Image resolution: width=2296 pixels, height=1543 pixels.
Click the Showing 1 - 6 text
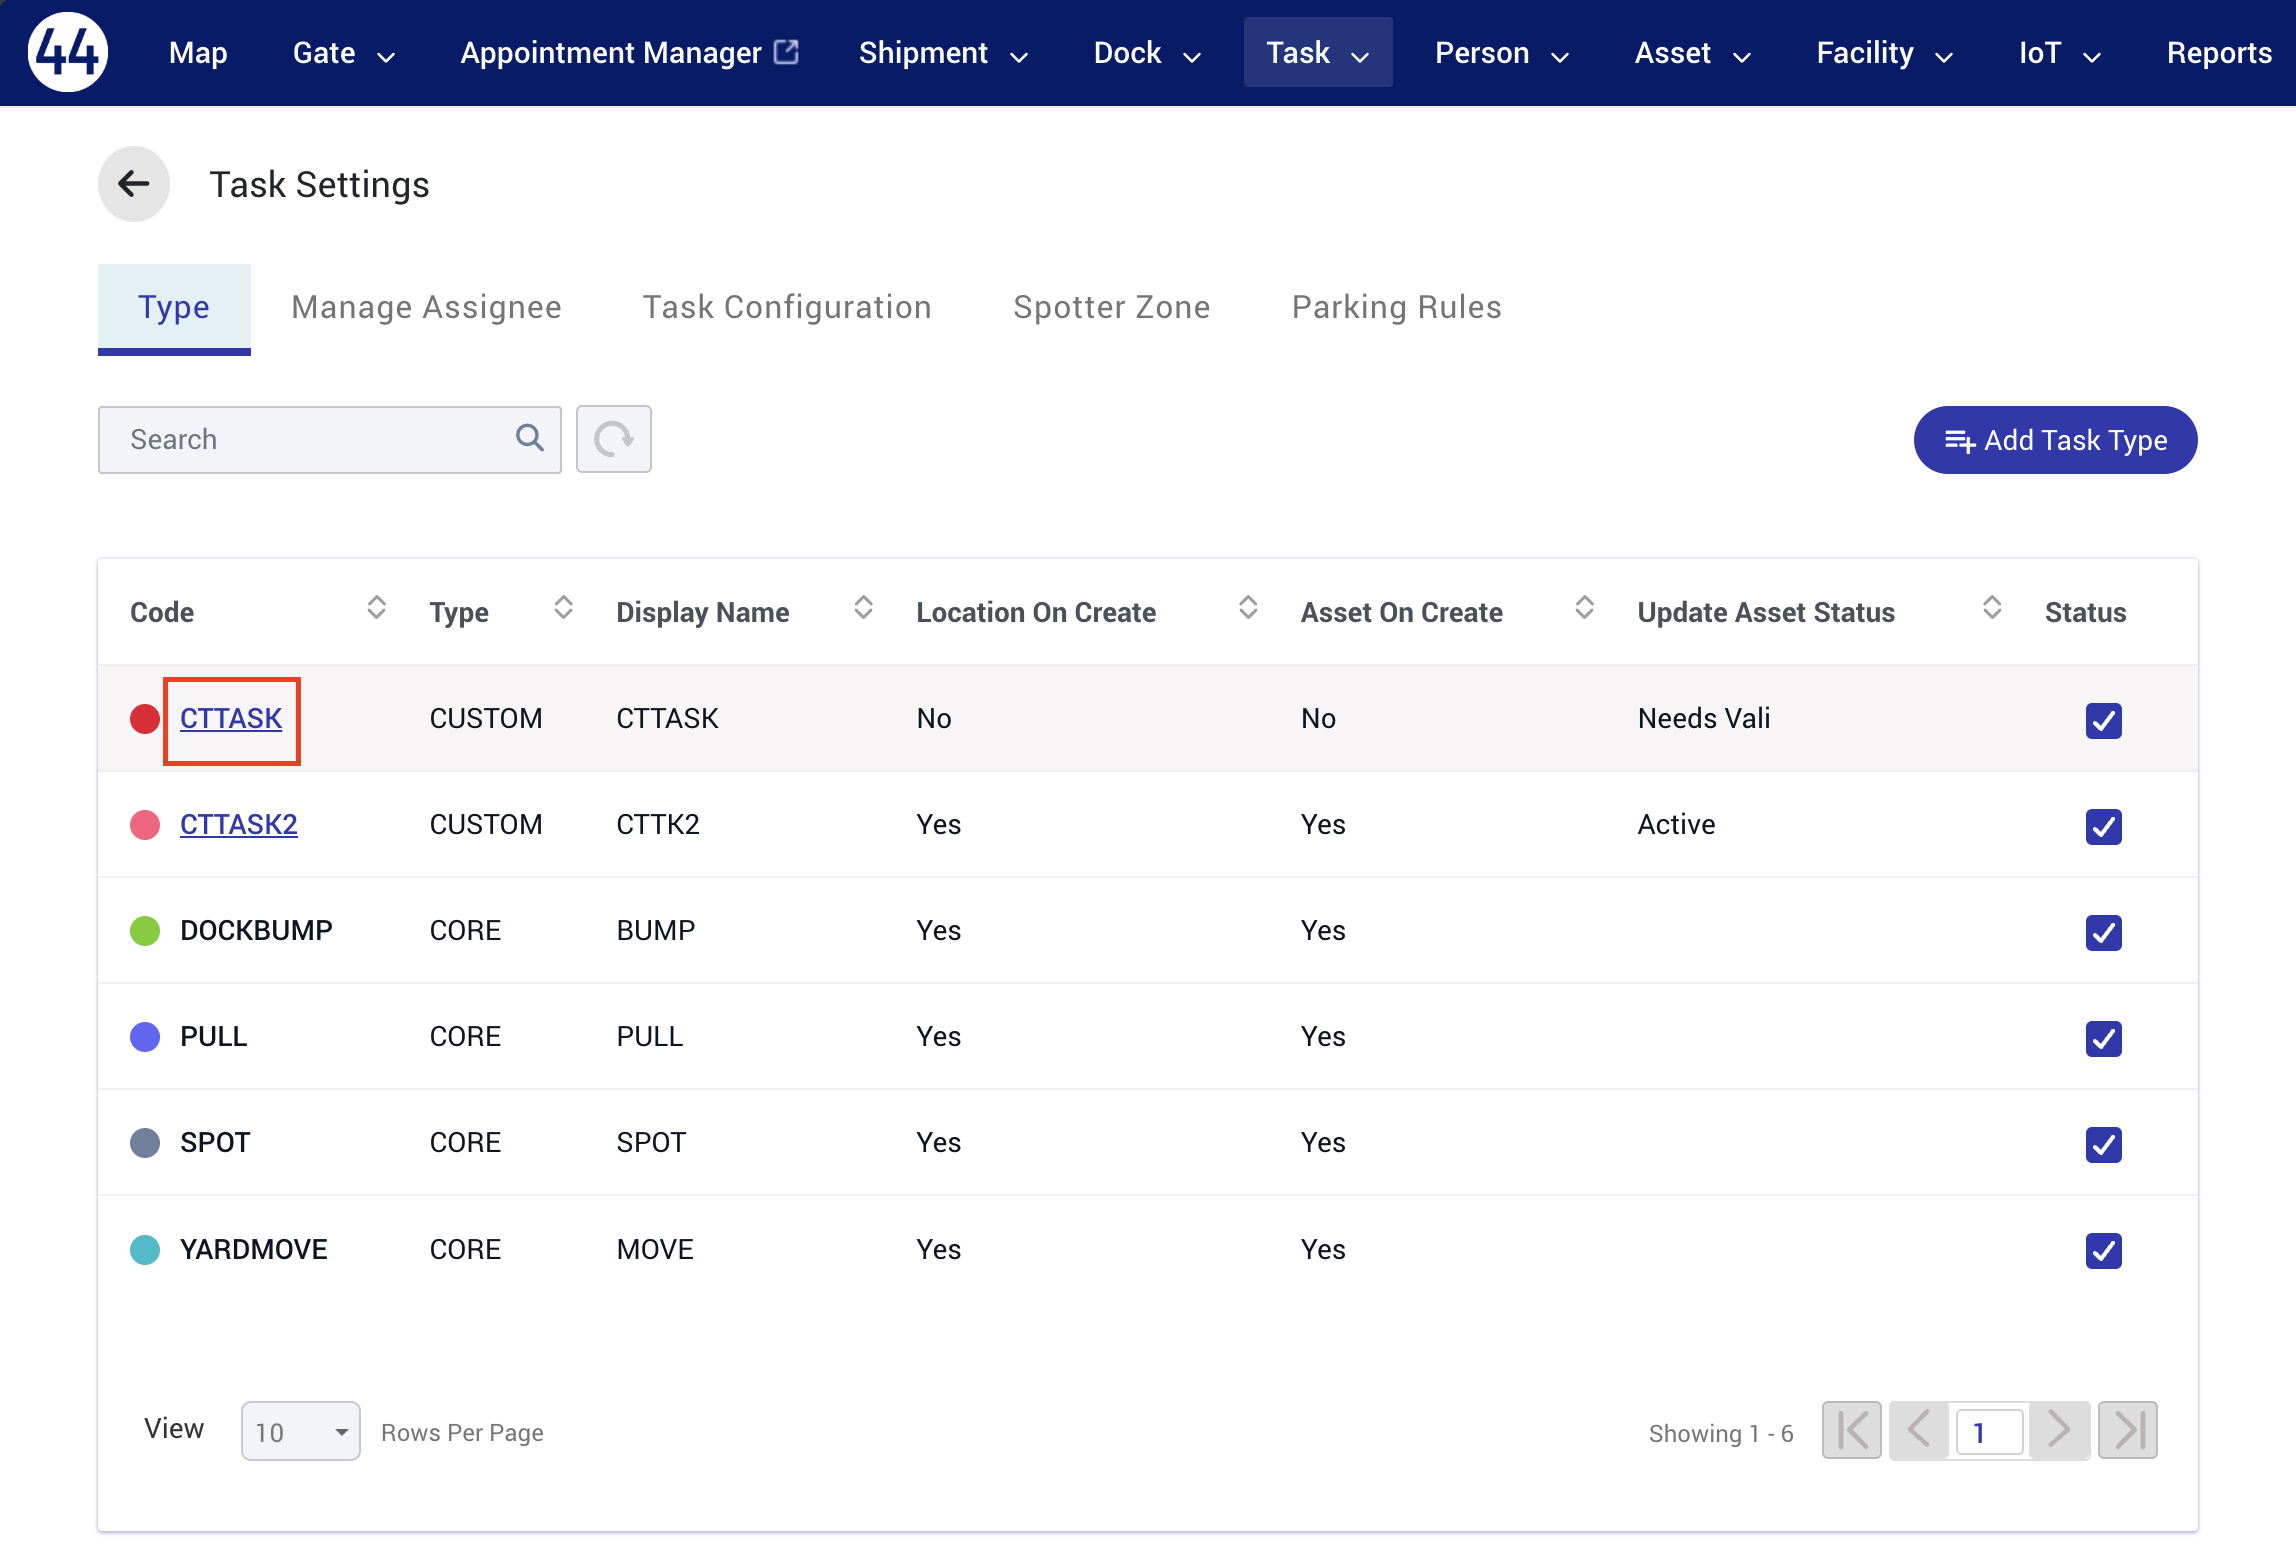click(1721, 1434)
